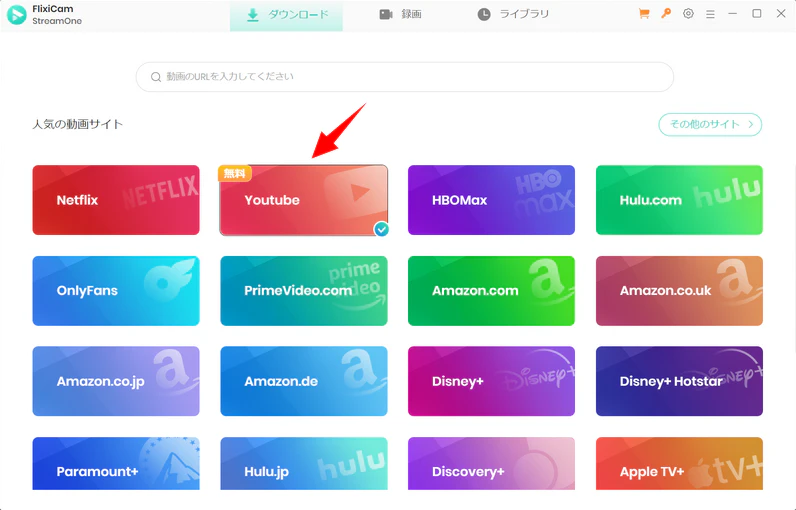Choose the Amazon.co.jp site tile
796x510 pixels.
116,381
